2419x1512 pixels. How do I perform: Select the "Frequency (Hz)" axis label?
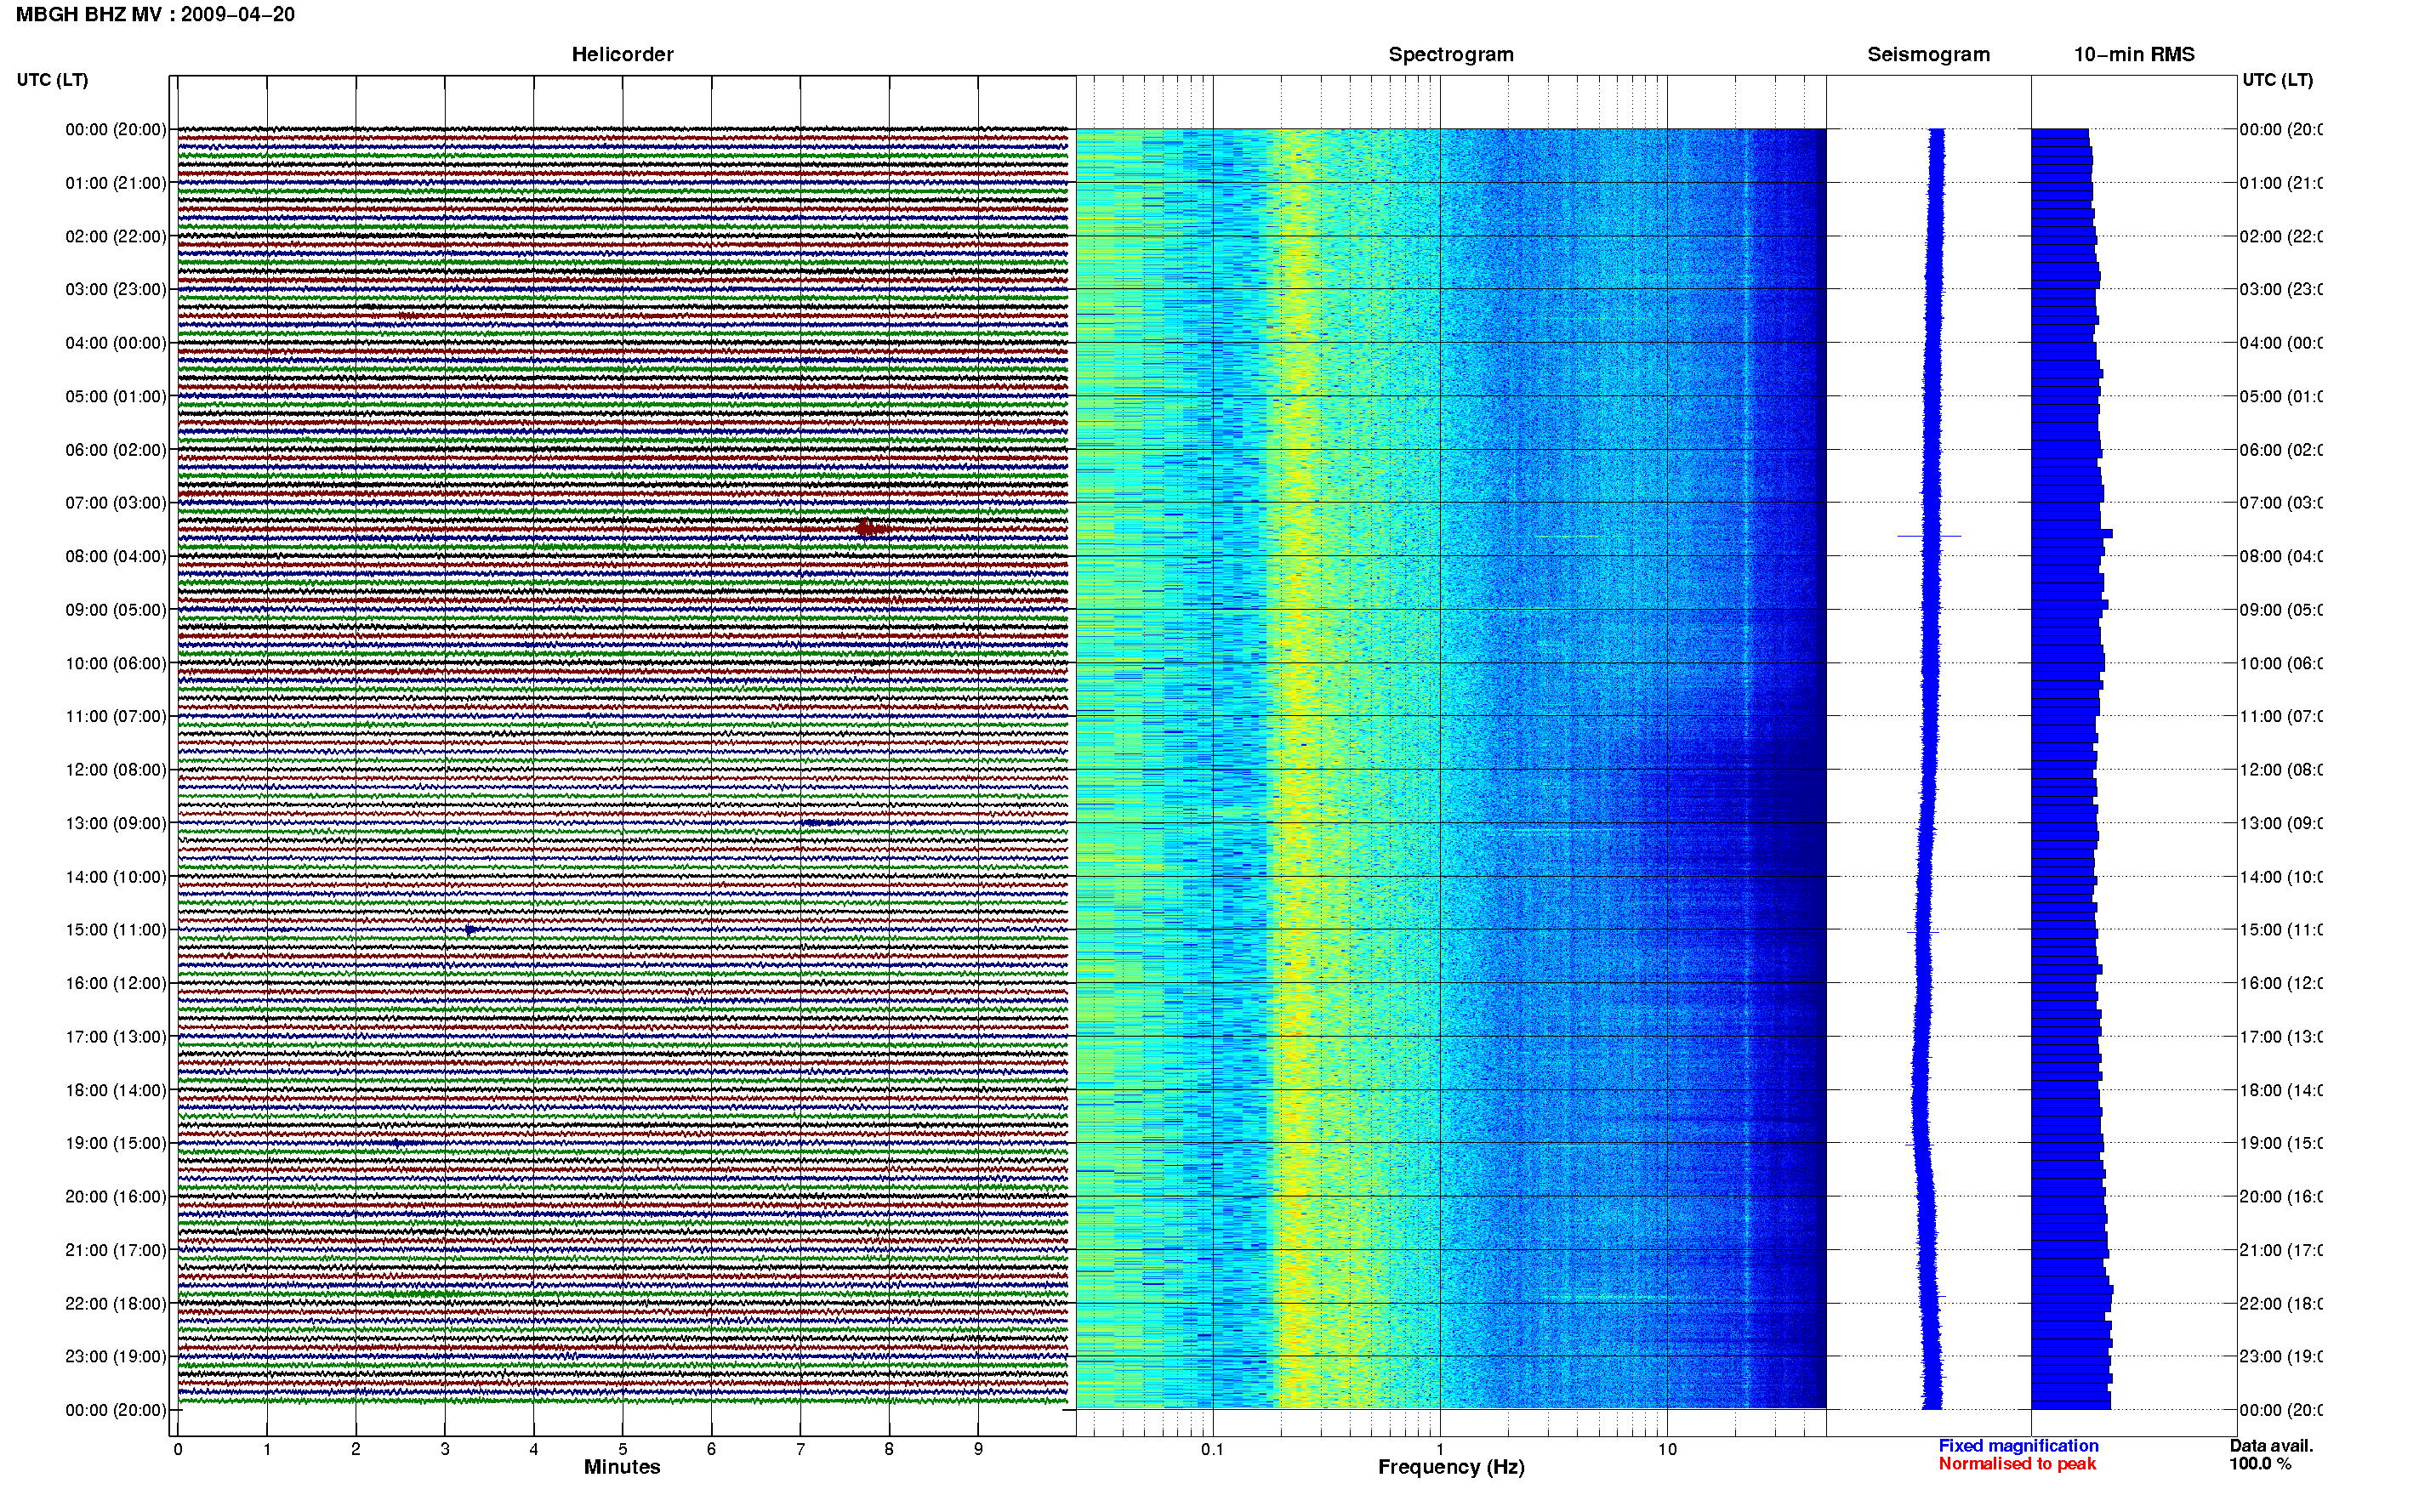point(1451,1467)
